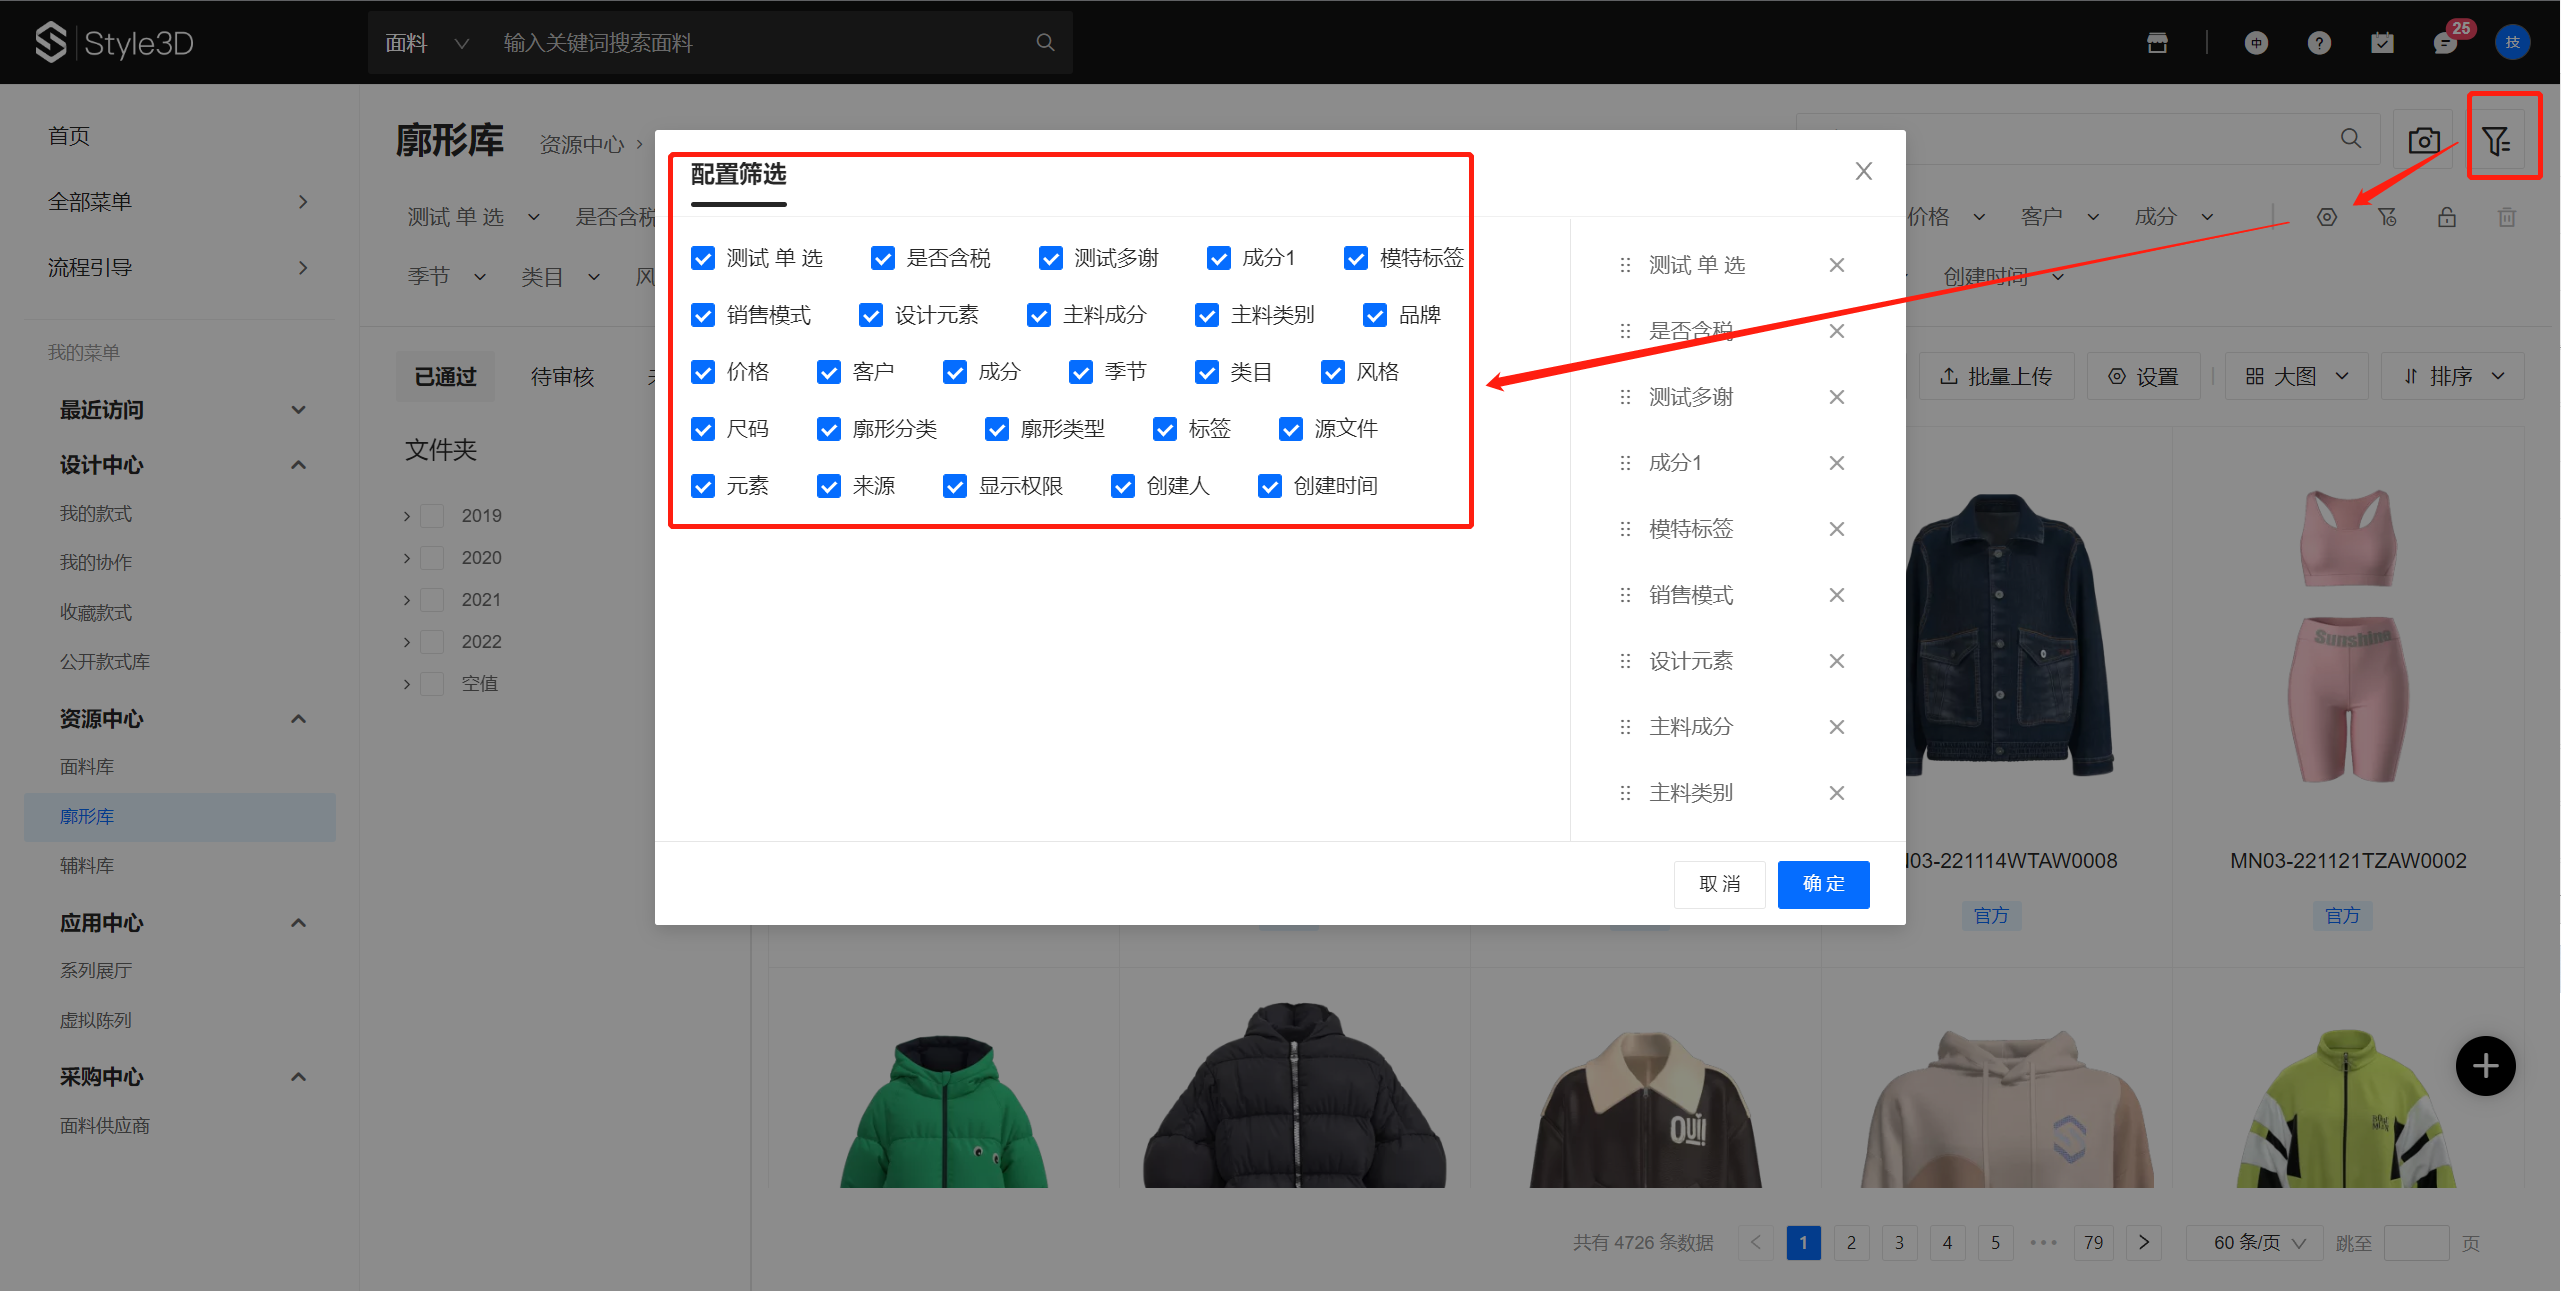Screen dimensions: 2561x1291
Task: Click the search magnifier in top search bar
Action: (x=1045, y=42)
